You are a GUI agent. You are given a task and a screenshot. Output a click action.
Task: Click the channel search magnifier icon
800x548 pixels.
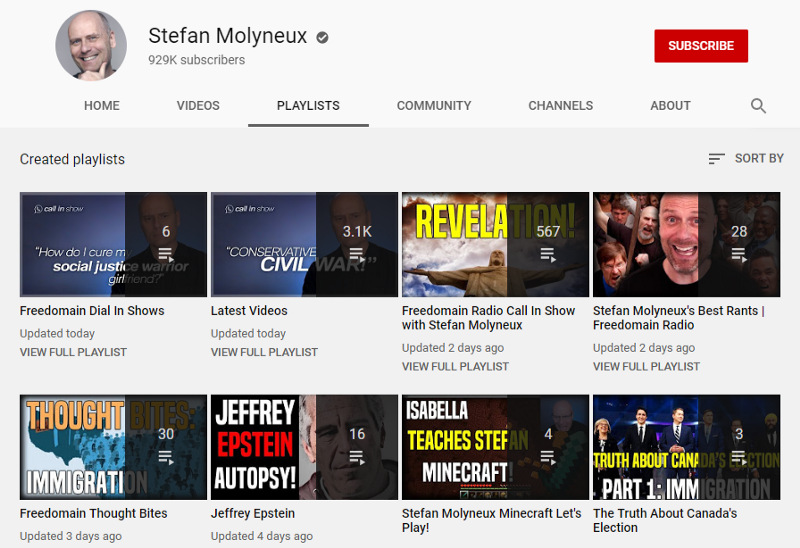pyautogui.click(x=758, y=106)
